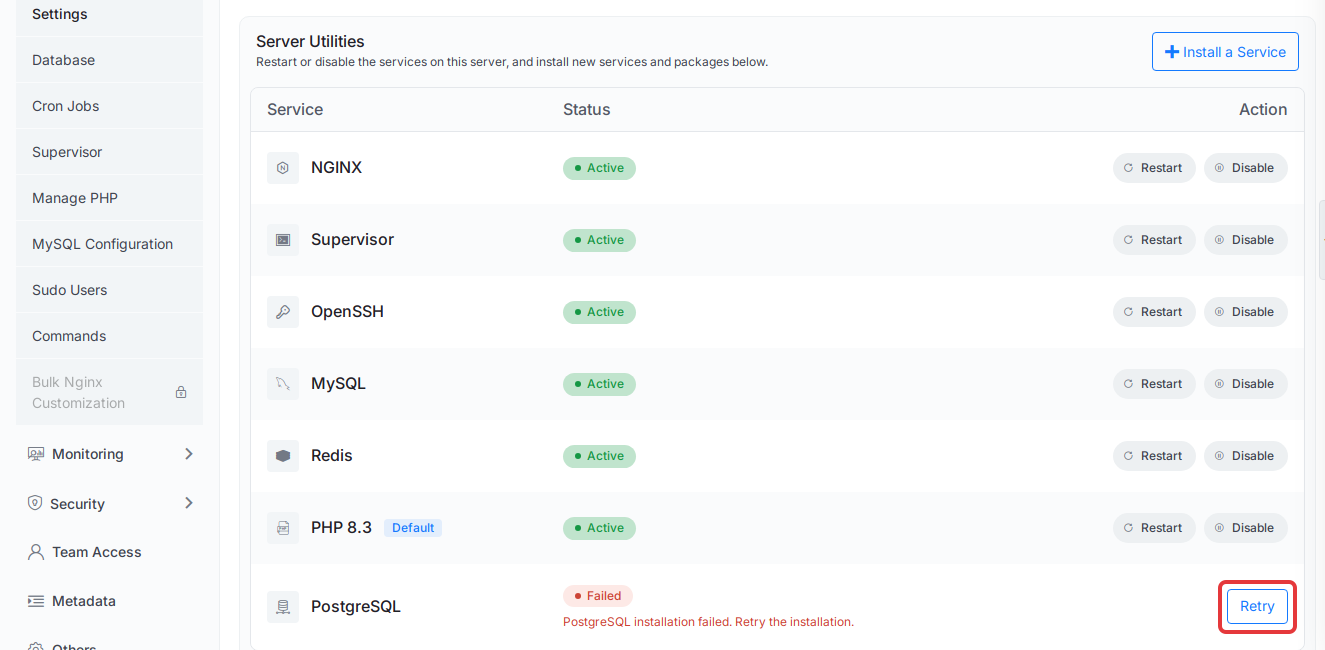Screen dimensions: 1325x650
Task: Go to Sudo Users
Action: coord(109,290)
